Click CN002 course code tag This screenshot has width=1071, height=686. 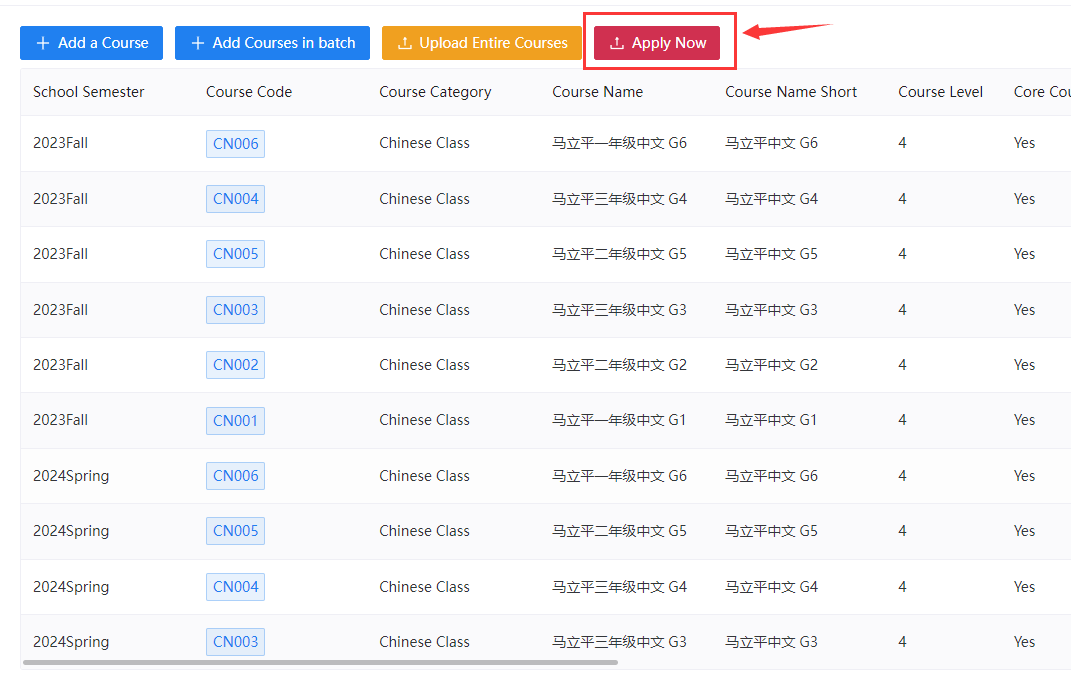(235, 365)
